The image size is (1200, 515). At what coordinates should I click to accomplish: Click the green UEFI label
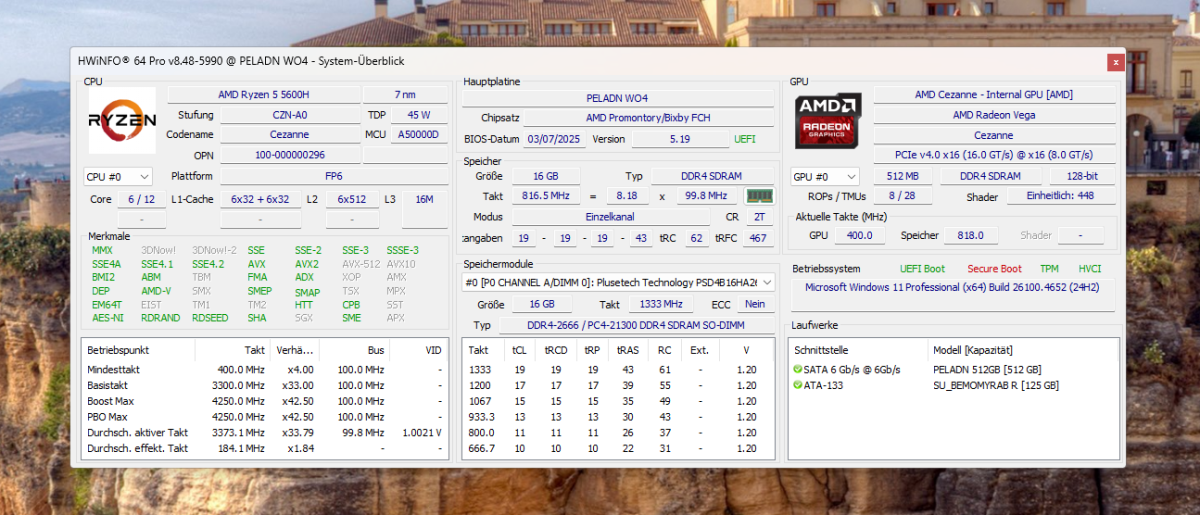745,139
